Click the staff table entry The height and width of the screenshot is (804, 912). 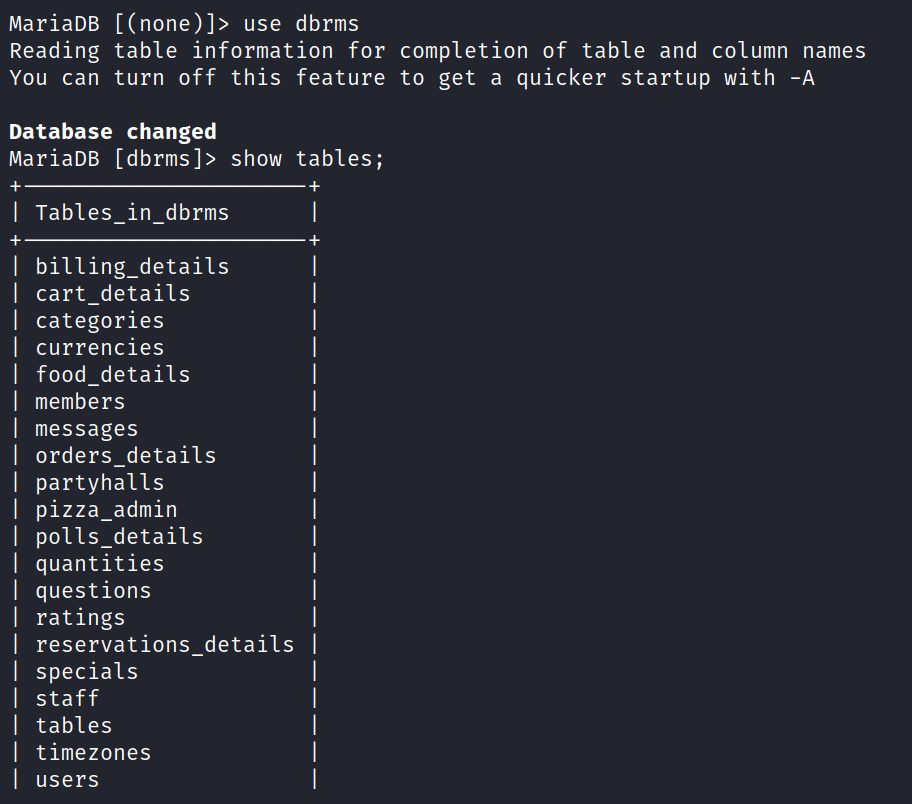click(x=67, y=699)
